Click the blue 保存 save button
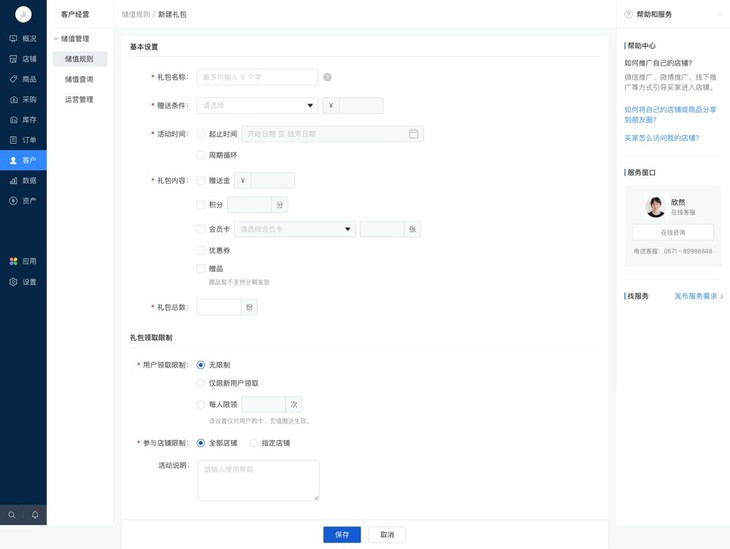 [342, 535]
